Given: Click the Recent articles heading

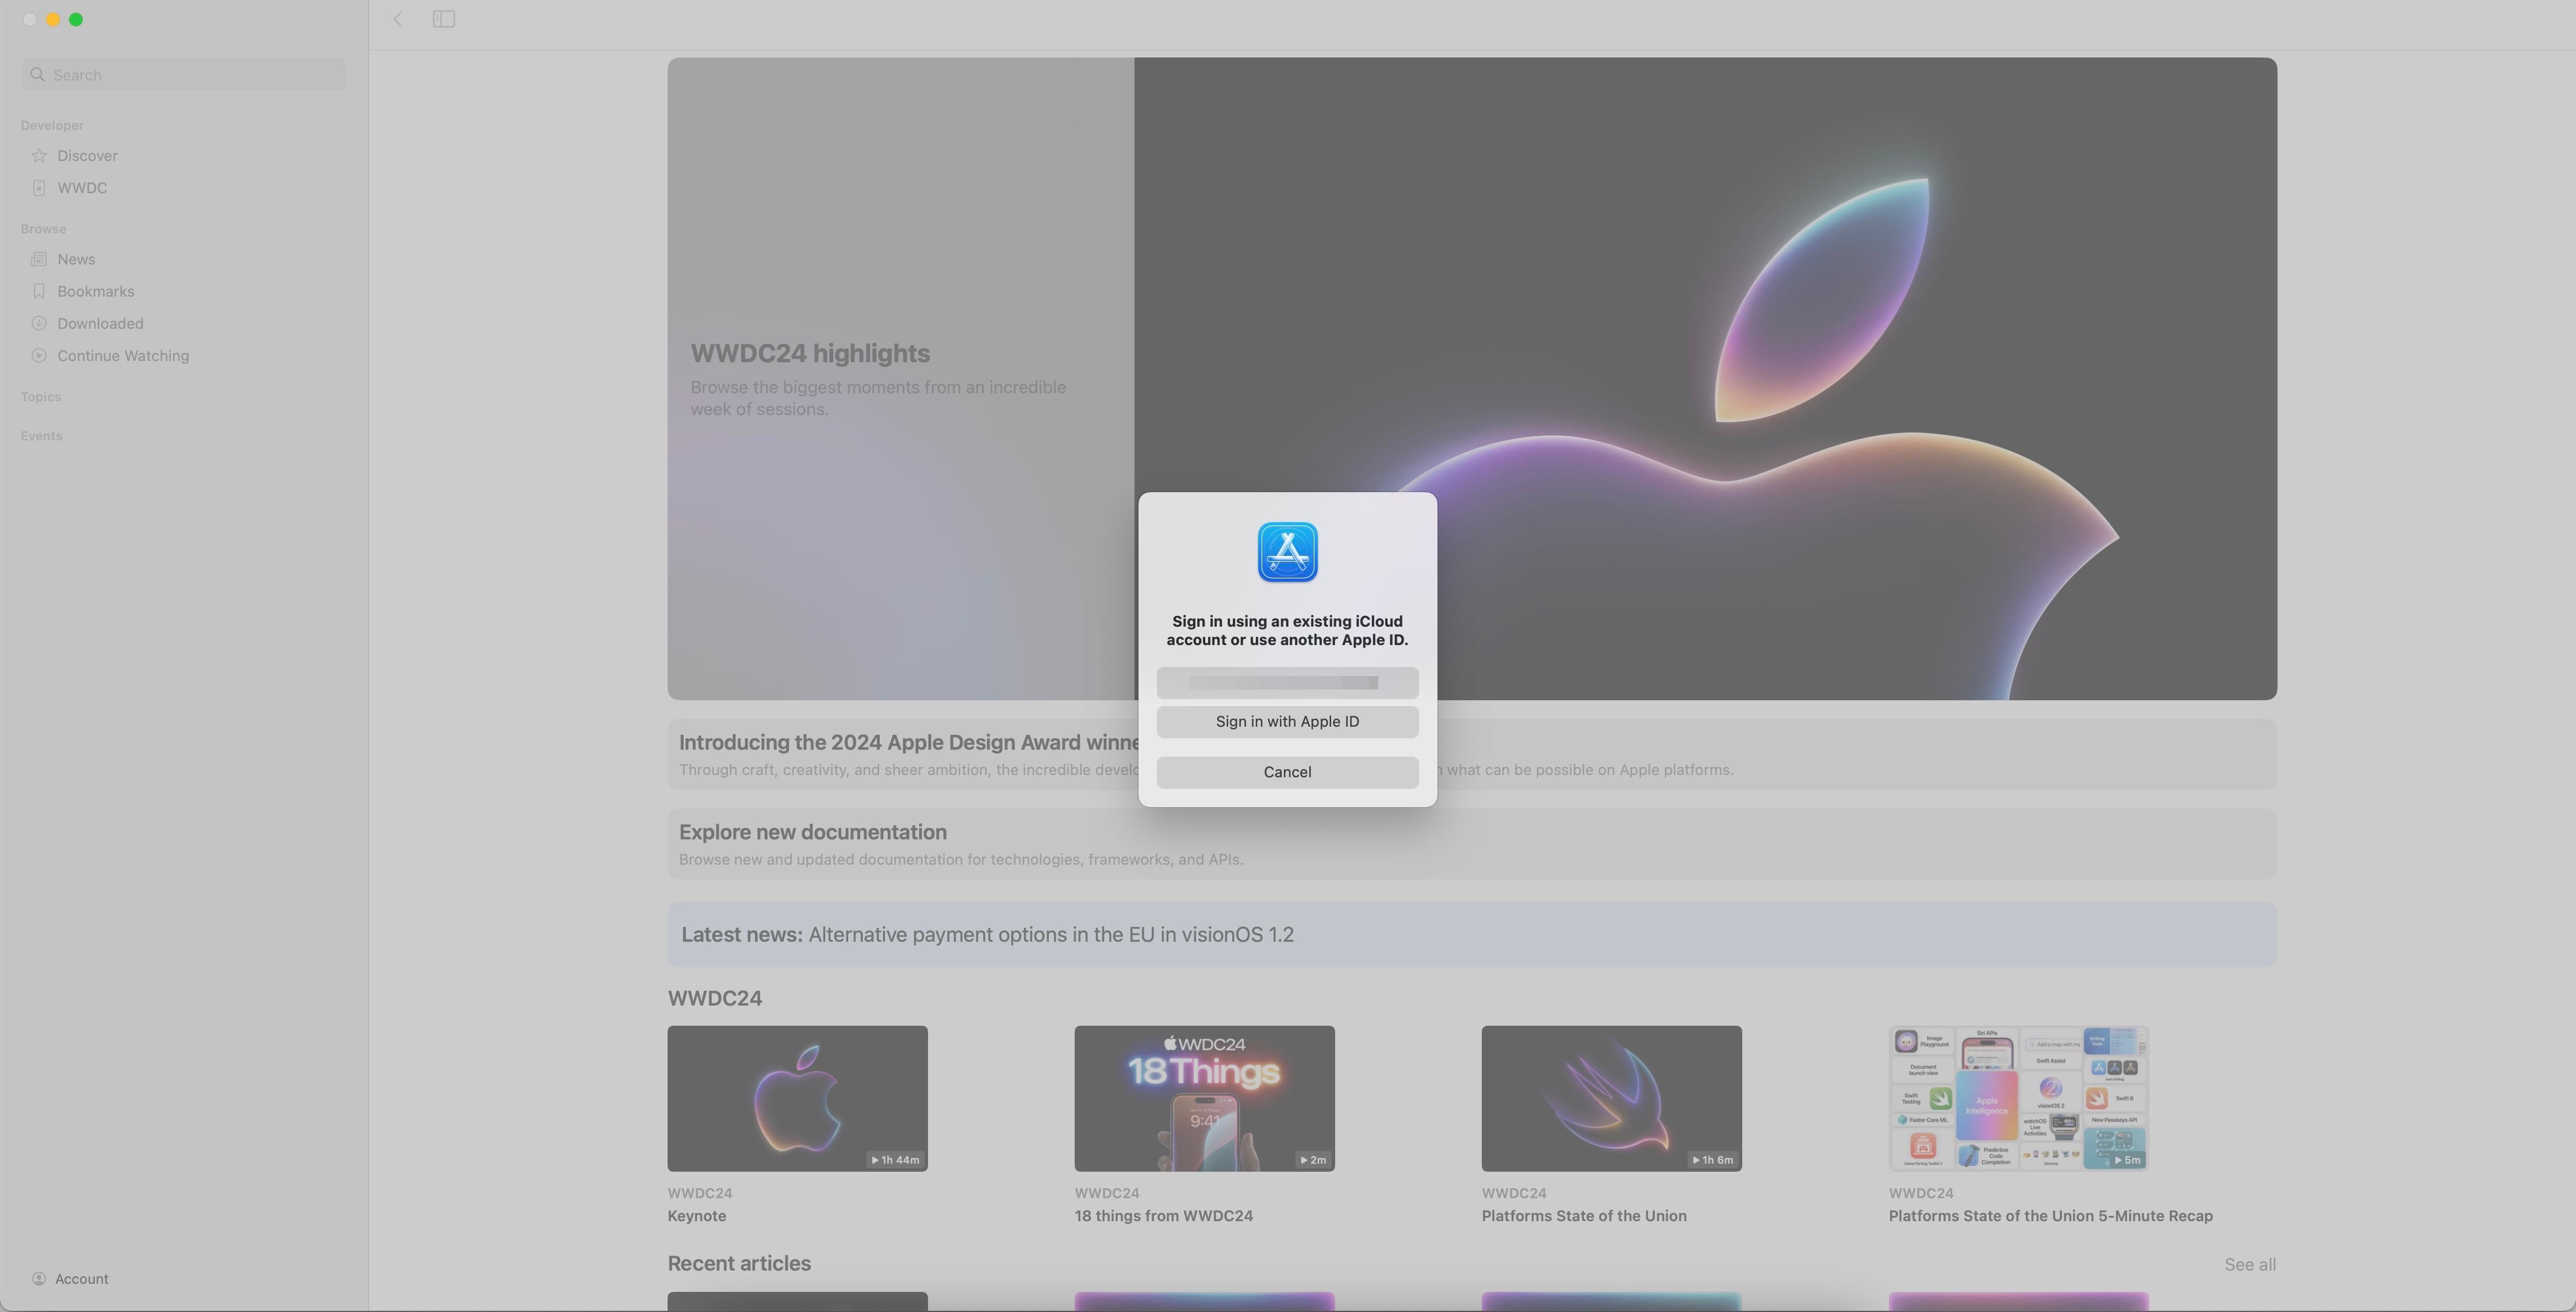Looking at the screenshot, I should (739, 1264).
